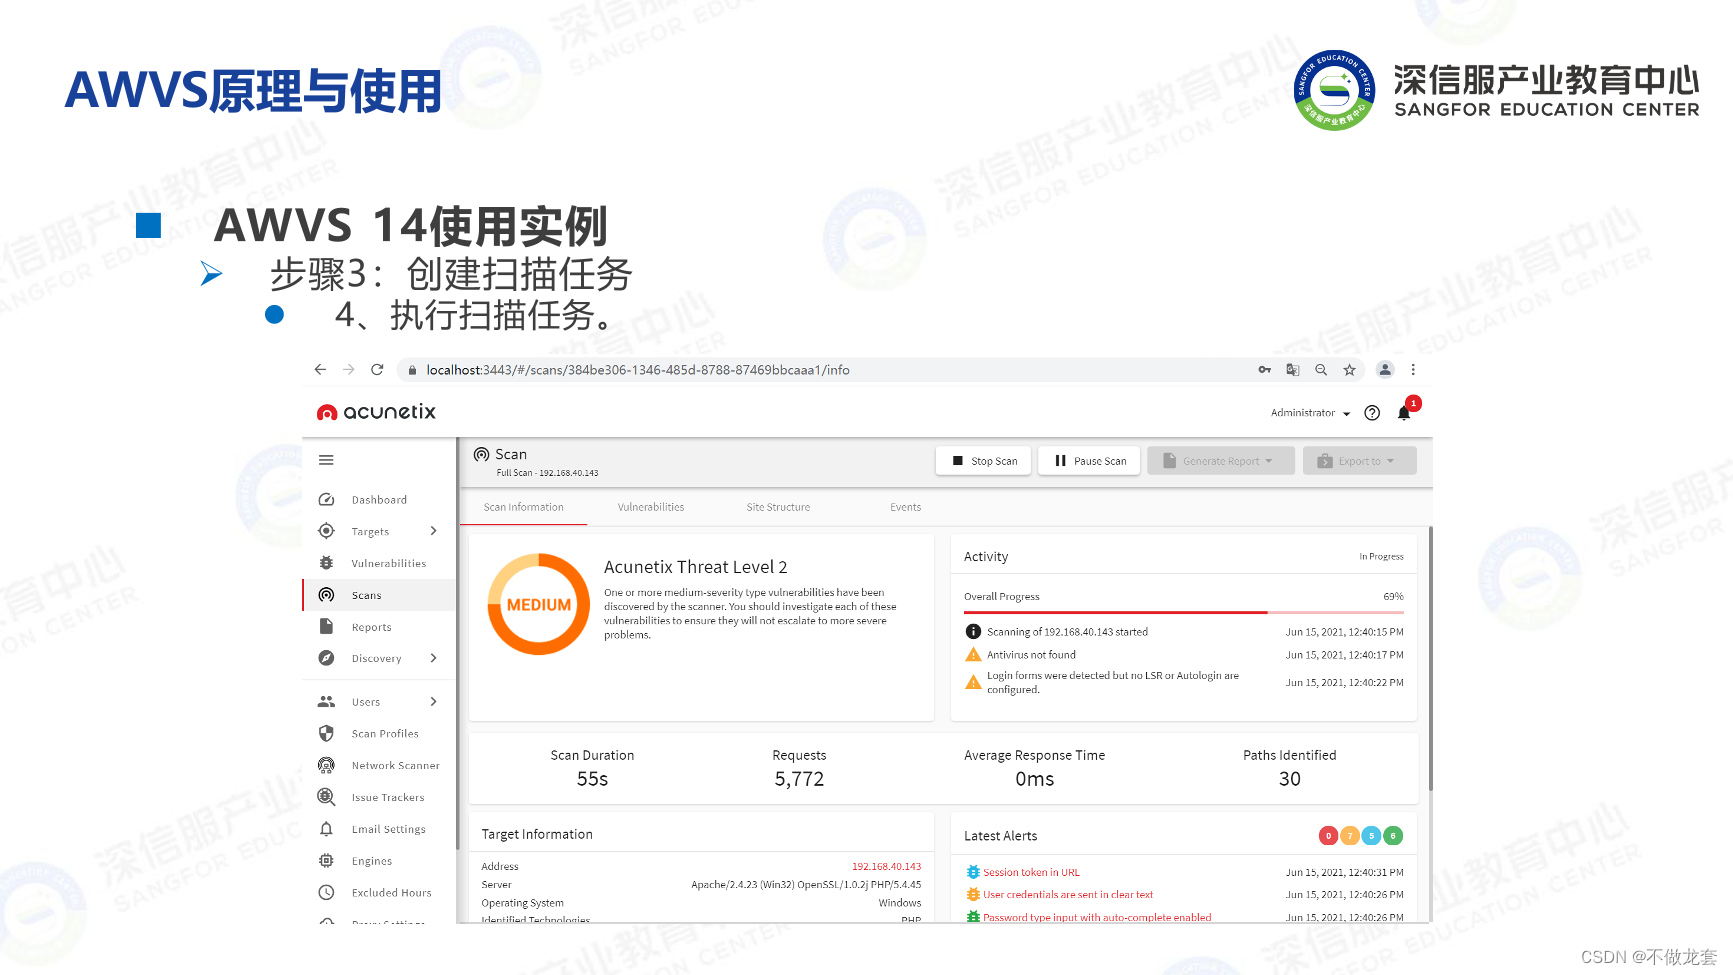
Task: Click the Scan Duration value 55s
Action: point(592,779)
